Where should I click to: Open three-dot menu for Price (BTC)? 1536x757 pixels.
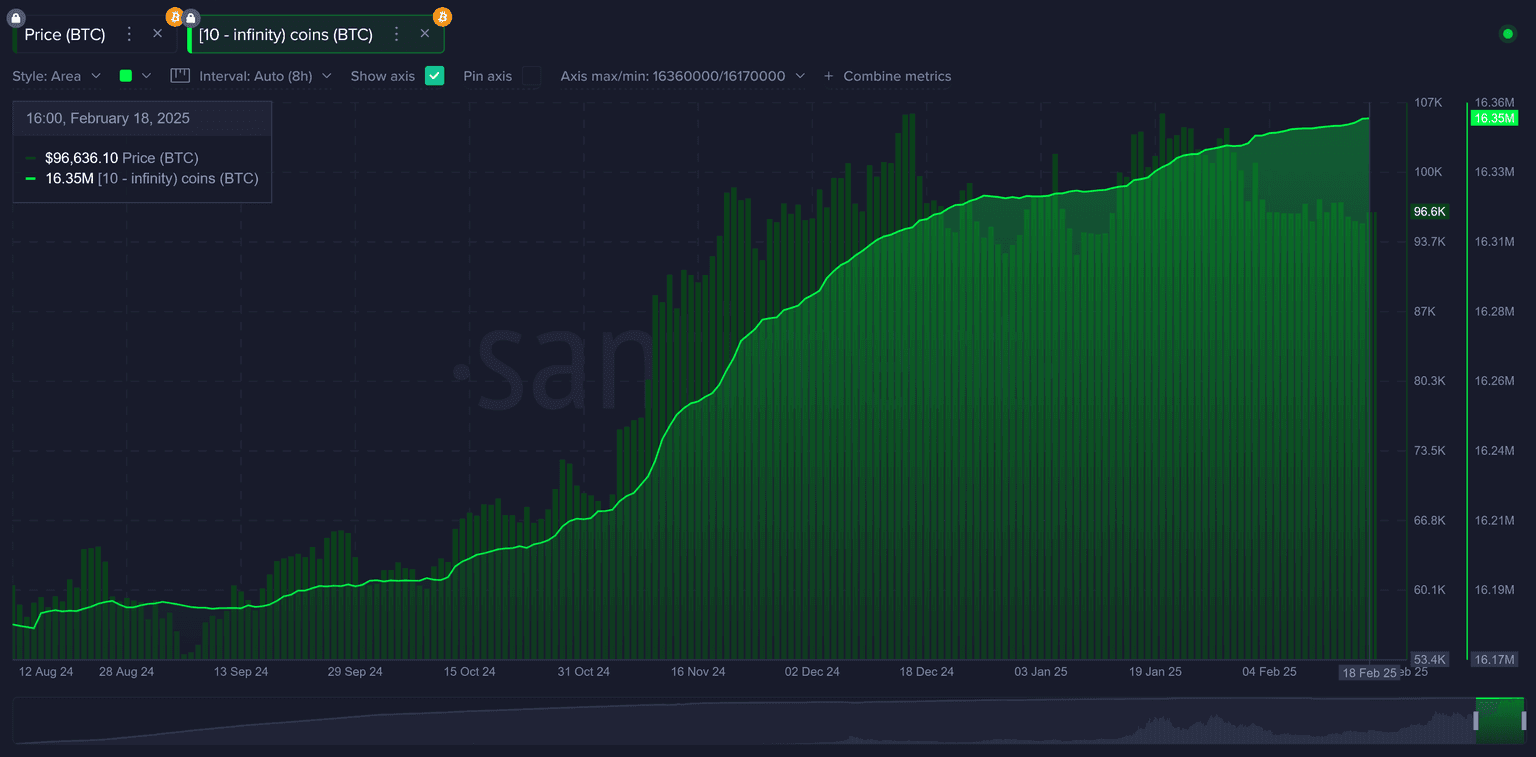pyautogui.click(x=129, y=35)
